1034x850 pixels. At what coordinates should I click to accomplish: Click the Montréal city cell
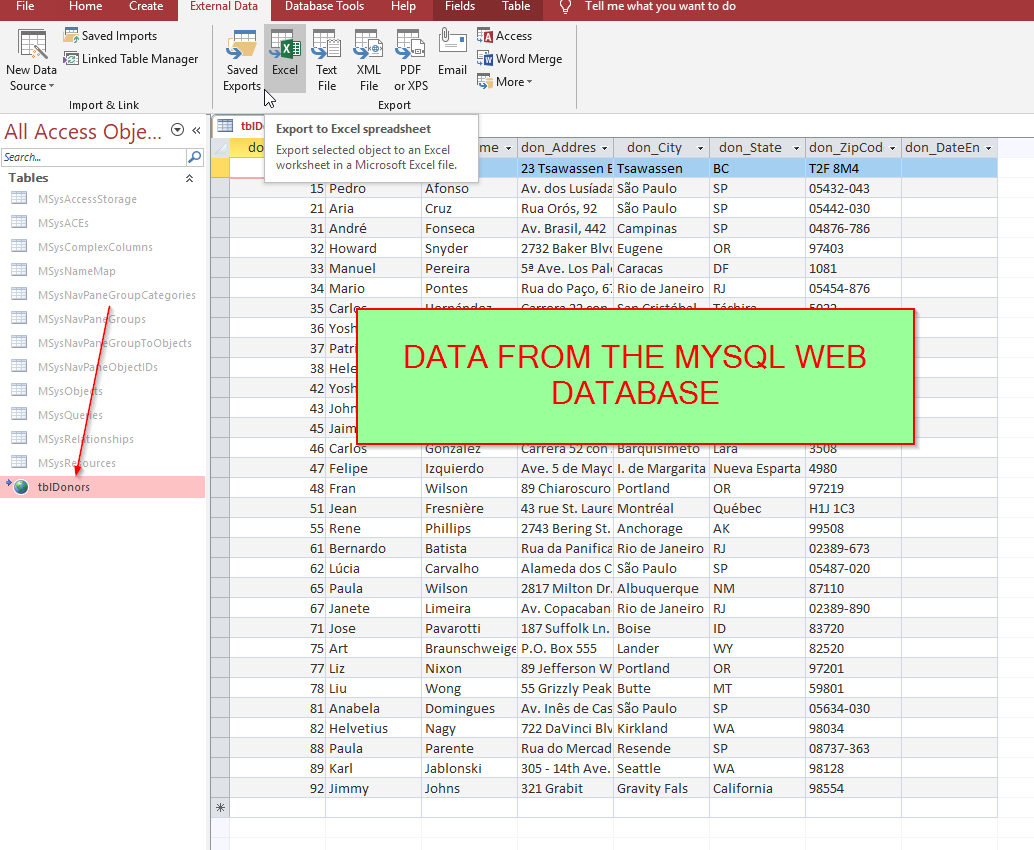661,508
